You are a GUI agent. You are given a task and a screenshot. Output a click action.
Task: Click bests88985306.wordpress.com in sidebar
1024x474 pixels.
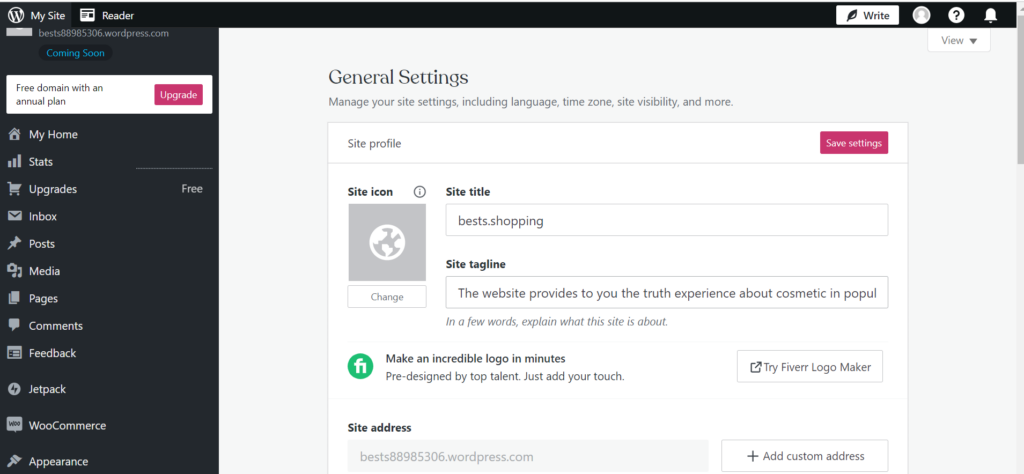(104, 33)
